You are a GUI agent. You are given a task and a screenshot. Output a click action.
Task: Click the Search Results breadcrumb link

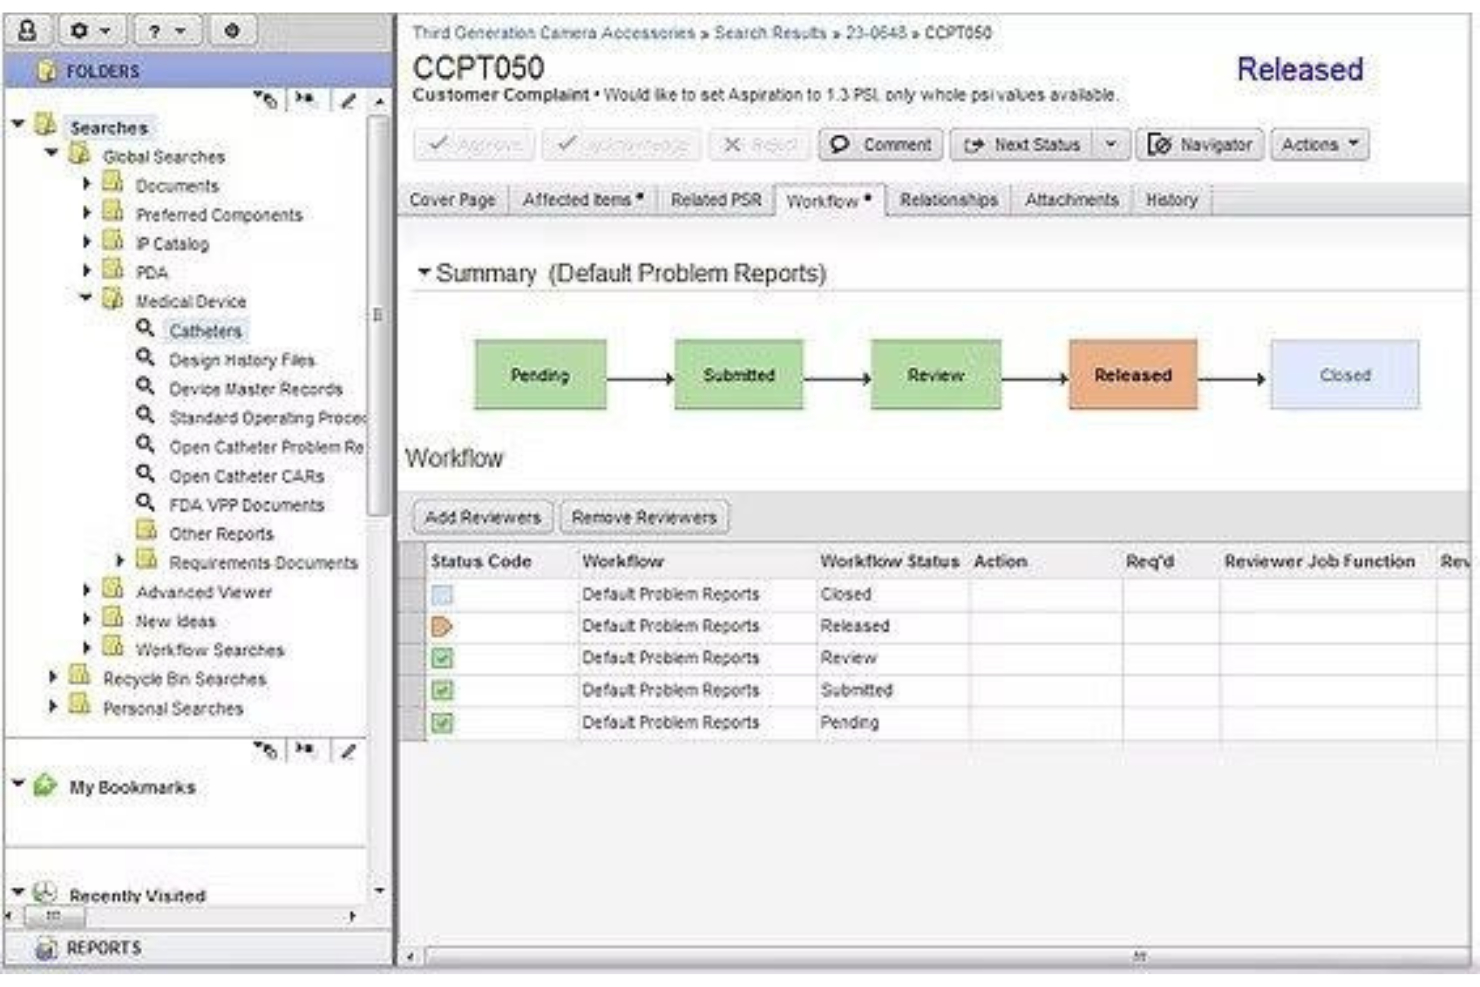coord(770,33)
